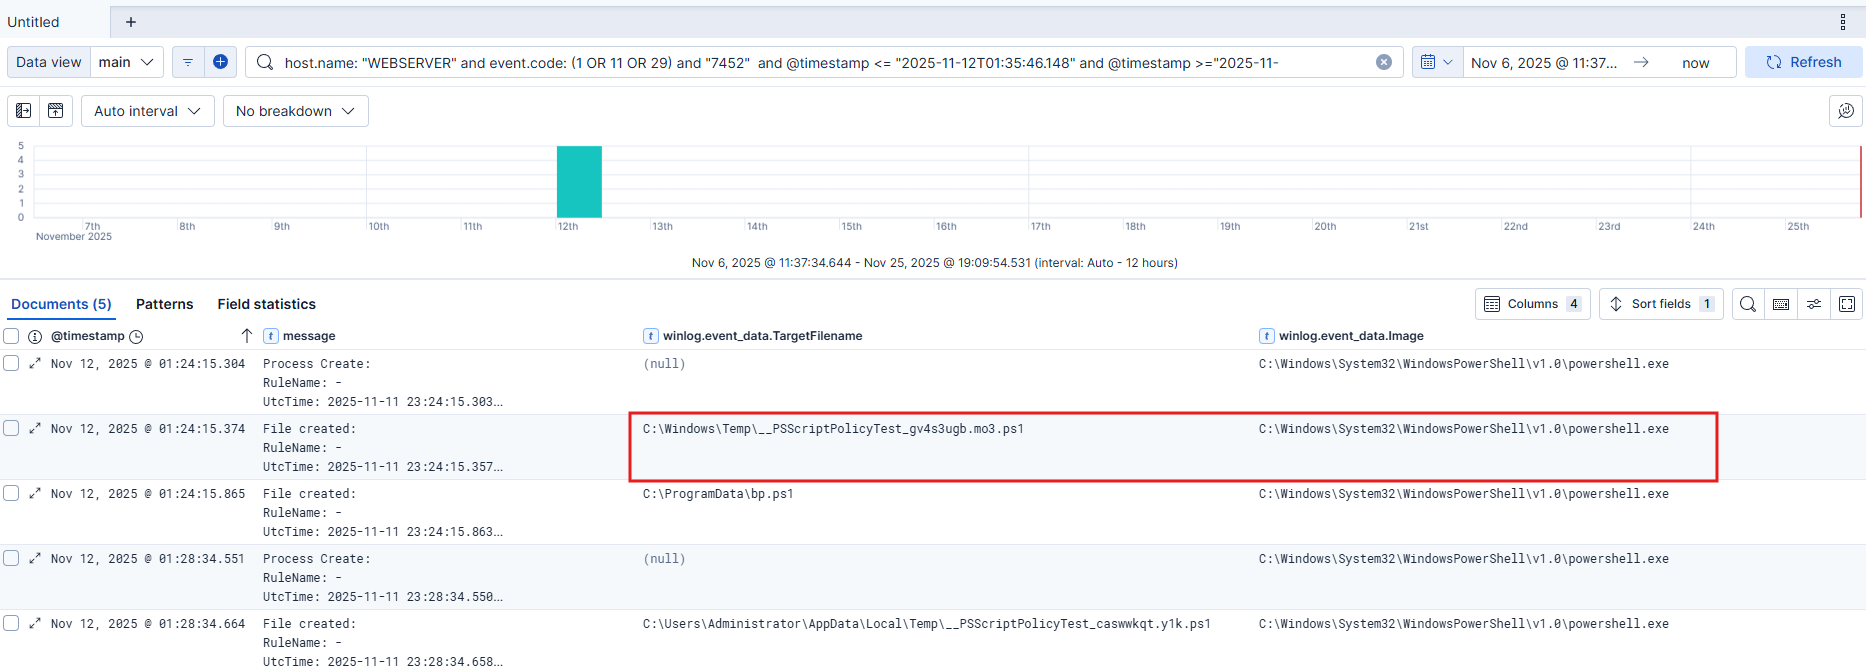Open the date quick-select calendar

pos(1436,62)
